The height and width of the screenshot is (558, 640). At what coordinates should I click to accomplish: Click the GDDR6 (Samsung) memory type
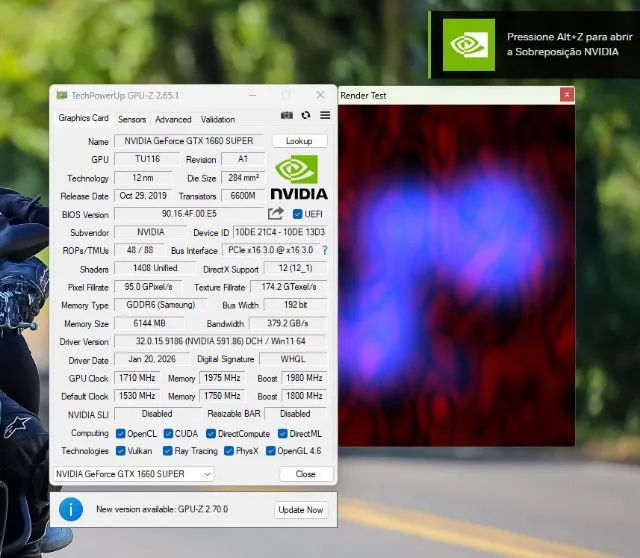160,305
